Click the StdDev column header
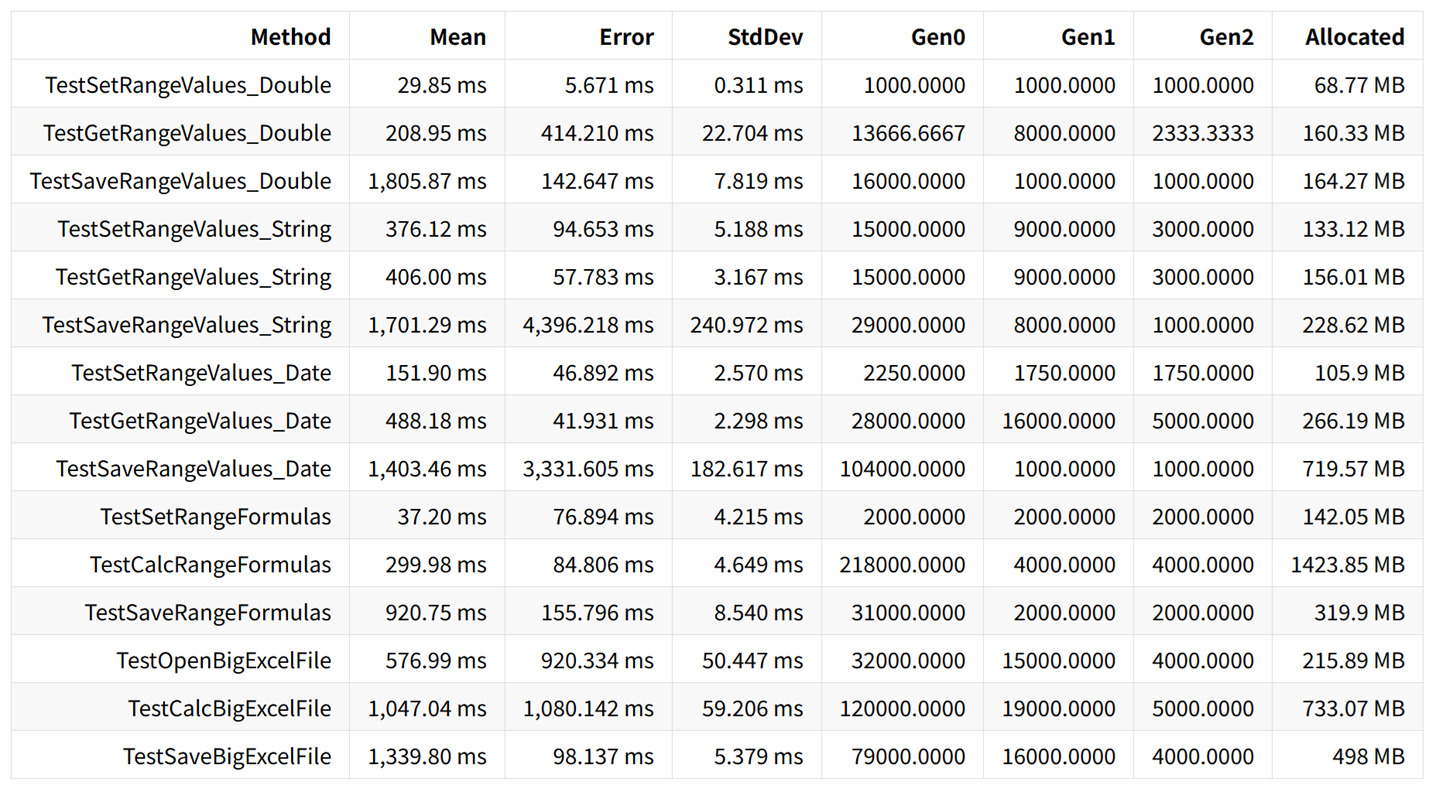The height and width of the screenshot is (792, 1439). tap(765, 37)
